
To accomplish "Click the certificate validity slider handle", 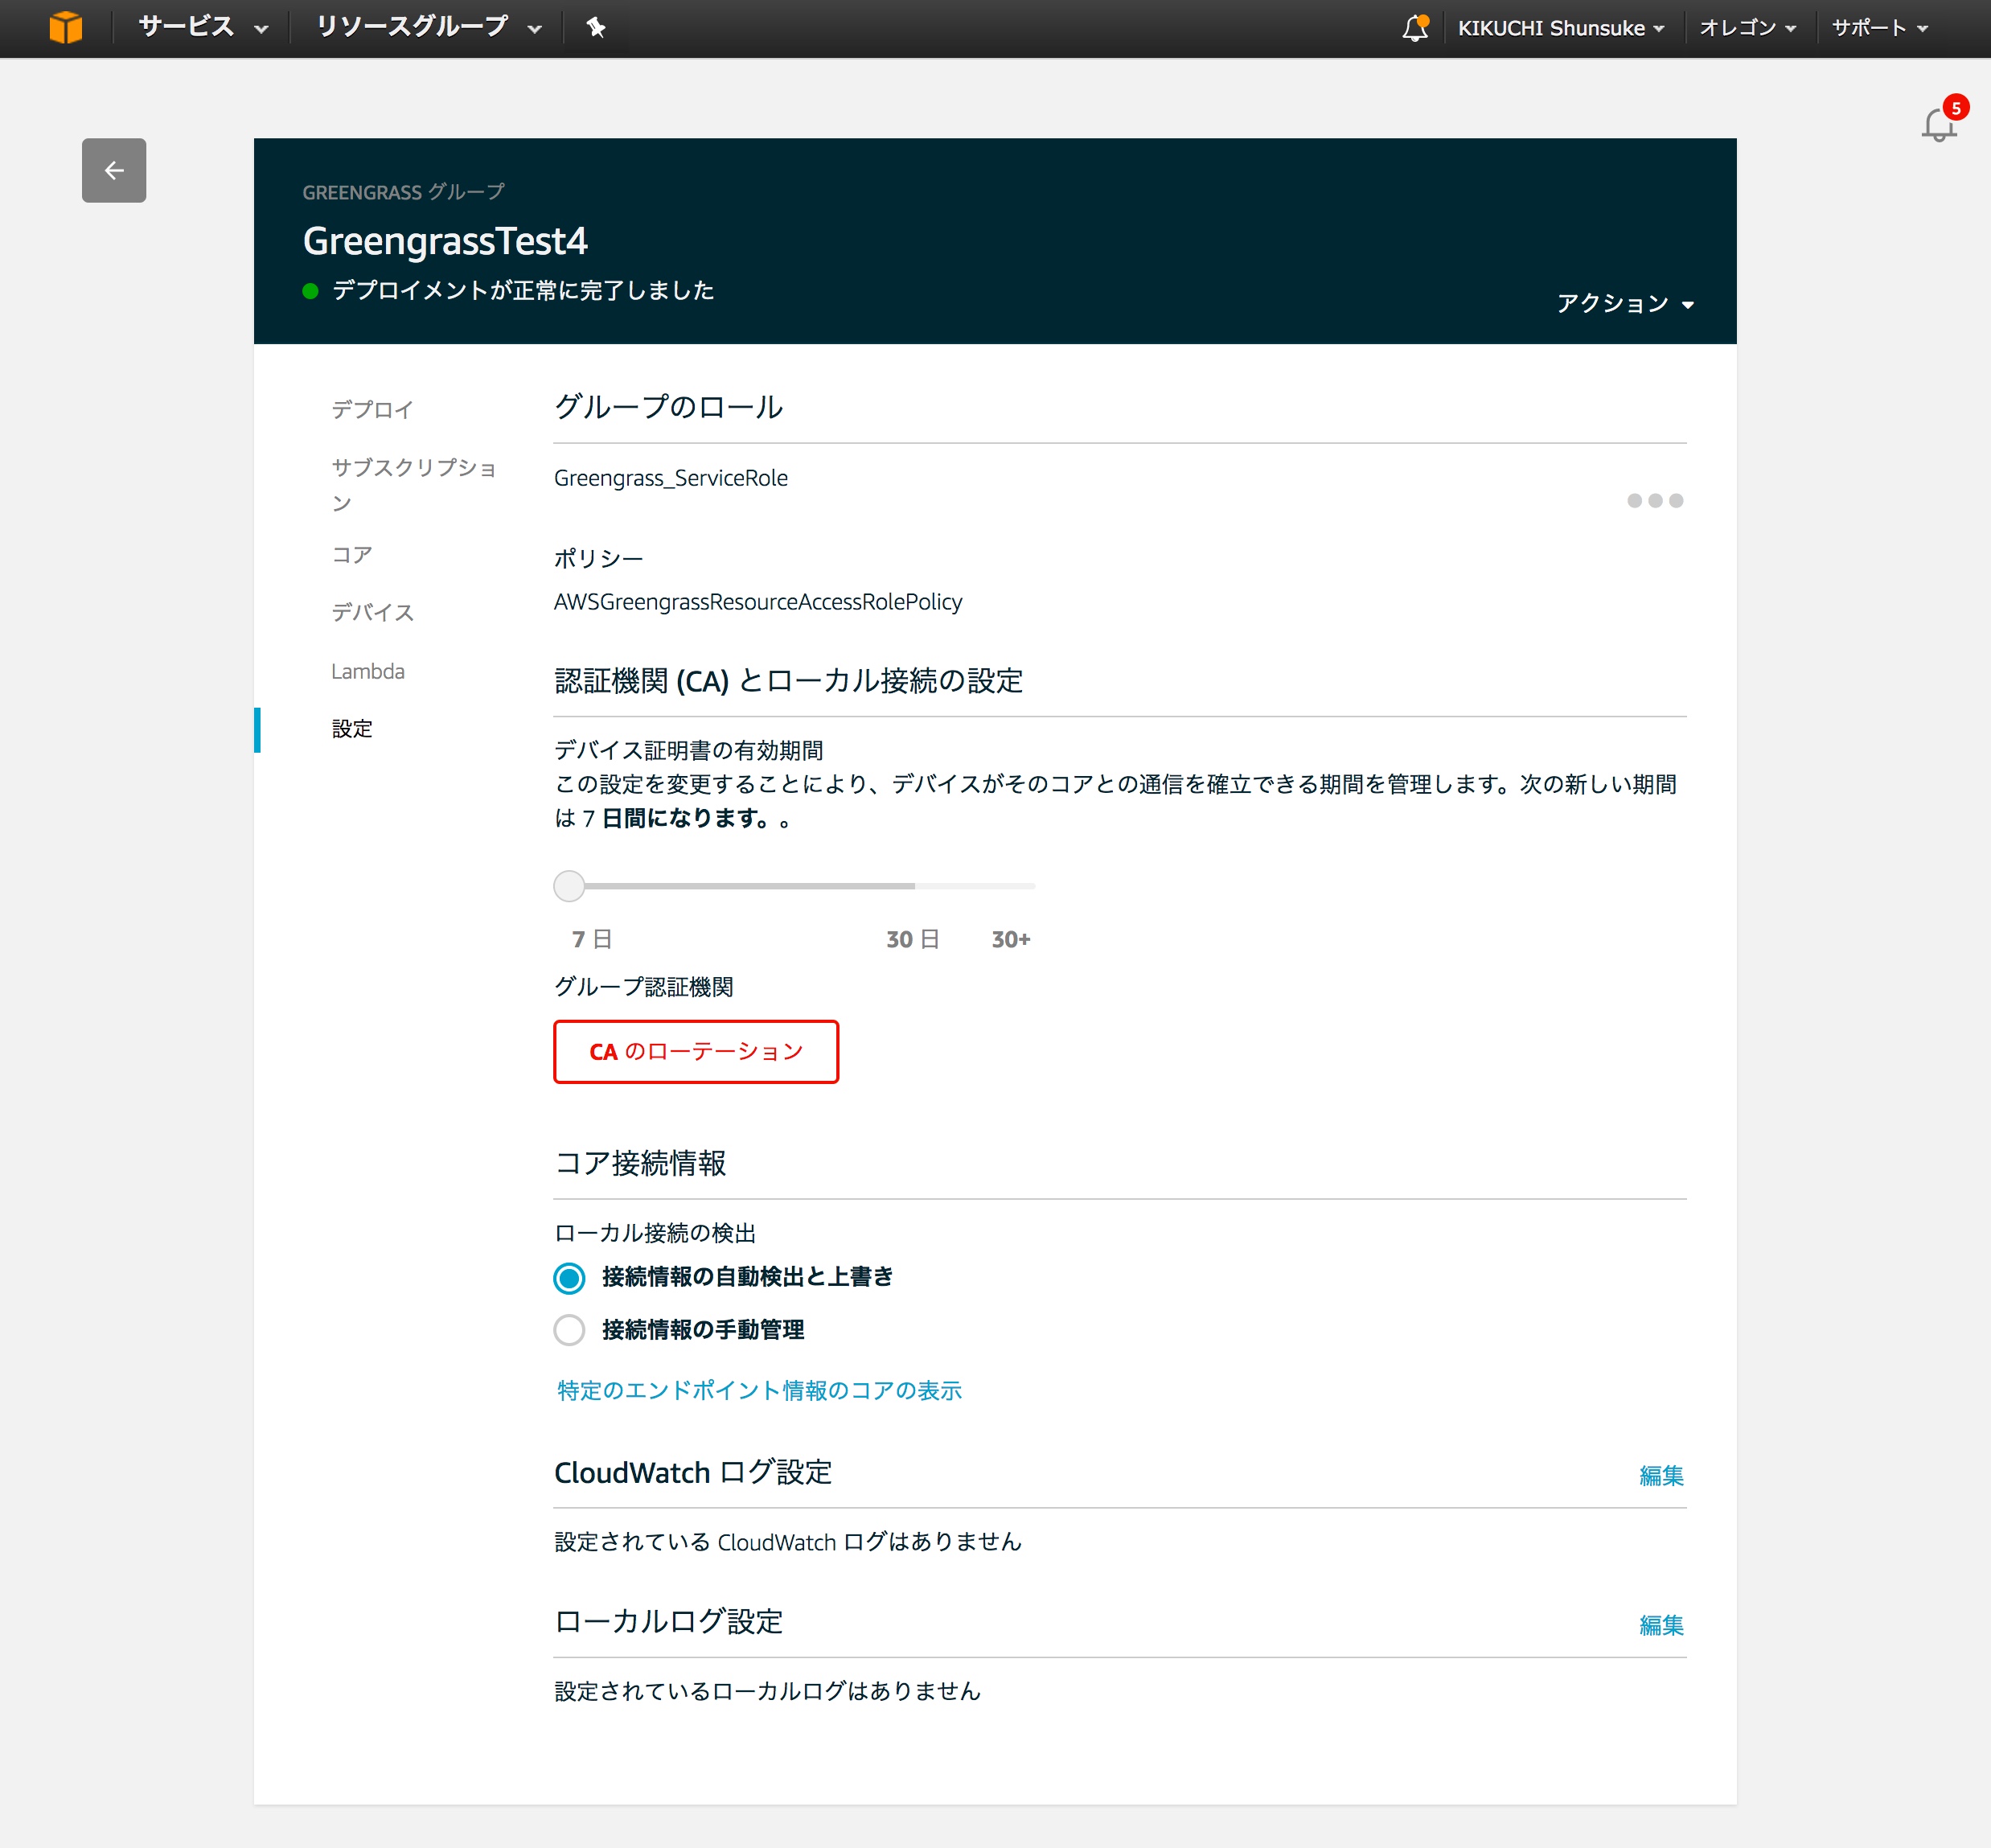I will pos(569,886).
